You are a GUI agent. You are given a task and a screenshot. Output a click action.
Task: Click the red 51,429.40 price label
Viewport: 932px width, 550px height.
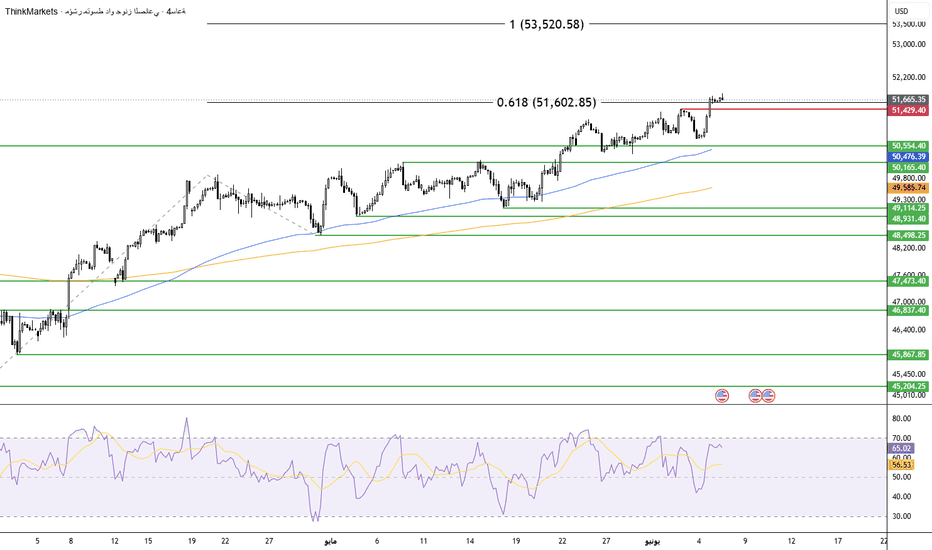point(909,111)
